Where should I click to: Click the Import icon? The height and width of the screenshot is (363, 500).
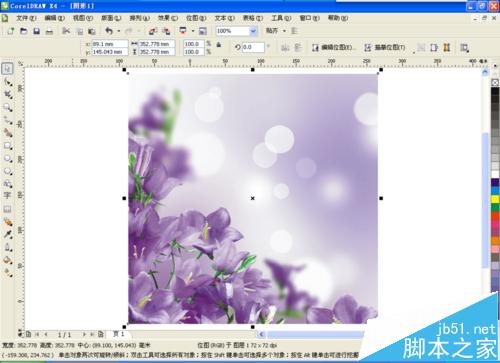pyautogui.click(x=153, y=31)
